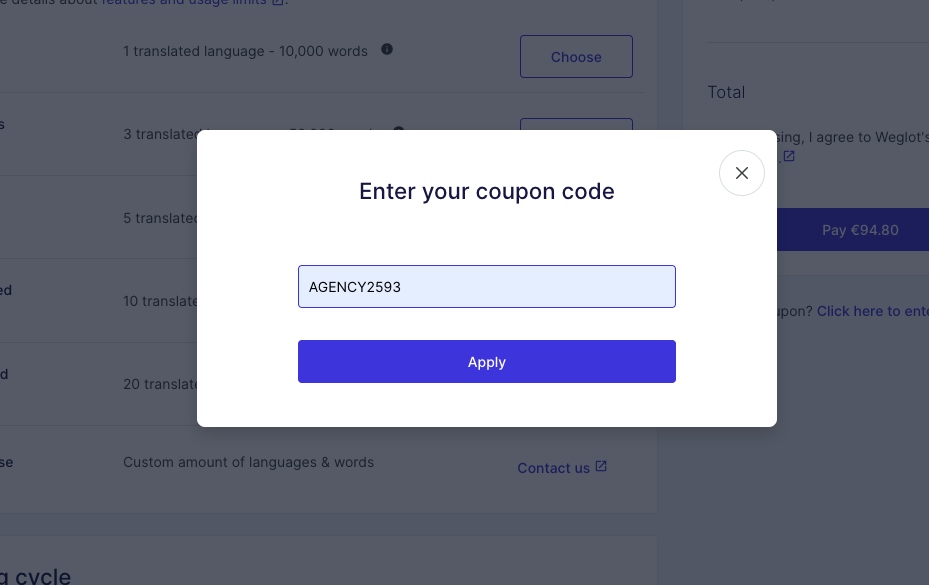
Task: Click external-link icon next to Contact us
Action: pos(601,467)
